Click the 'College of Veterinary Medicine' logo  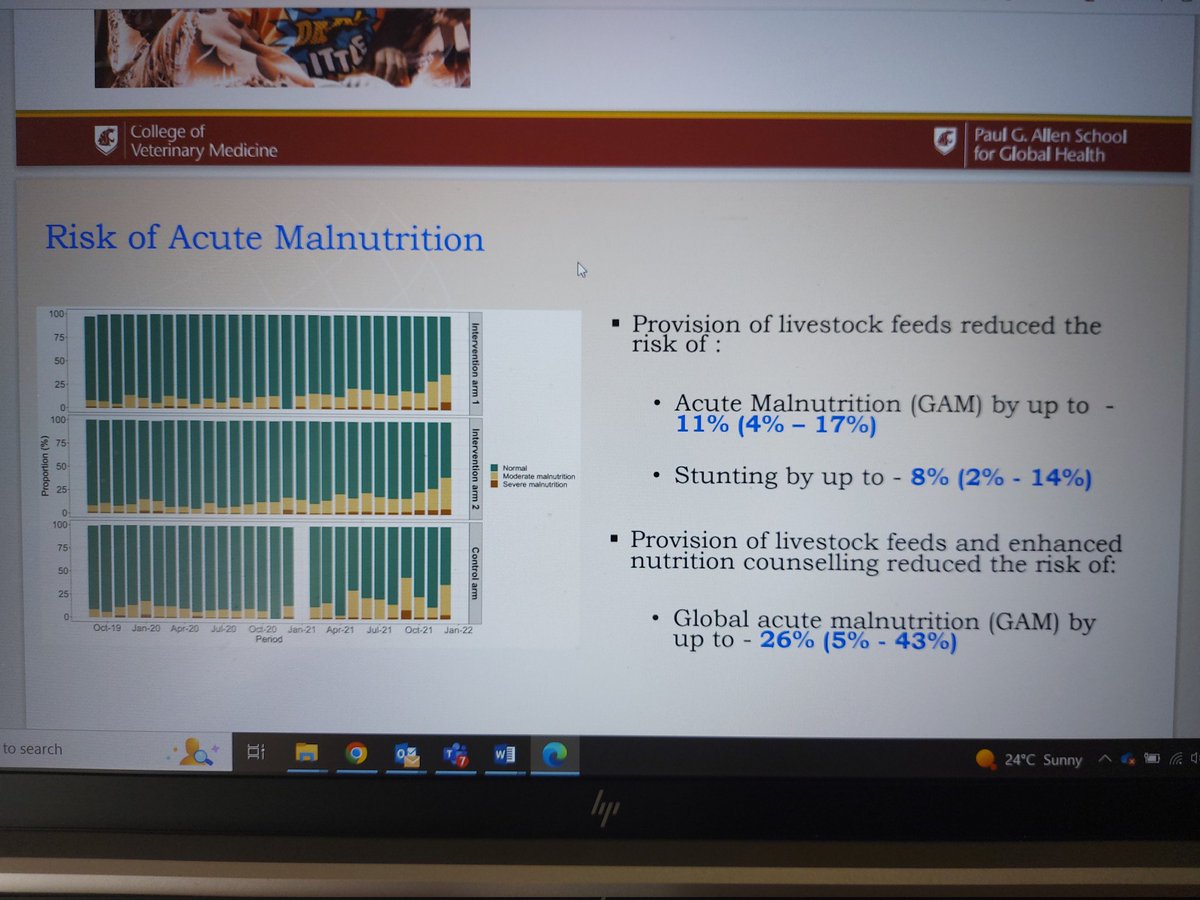186,141
